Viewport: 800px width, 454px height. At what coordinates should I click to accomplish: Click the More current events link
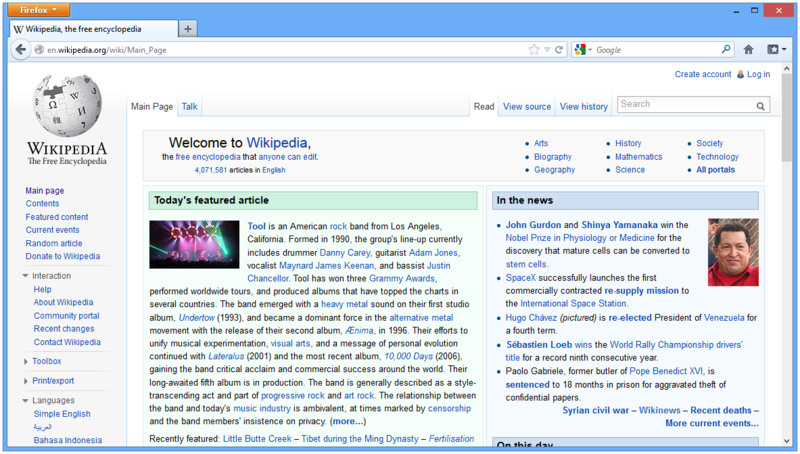[x=712, y=423]
